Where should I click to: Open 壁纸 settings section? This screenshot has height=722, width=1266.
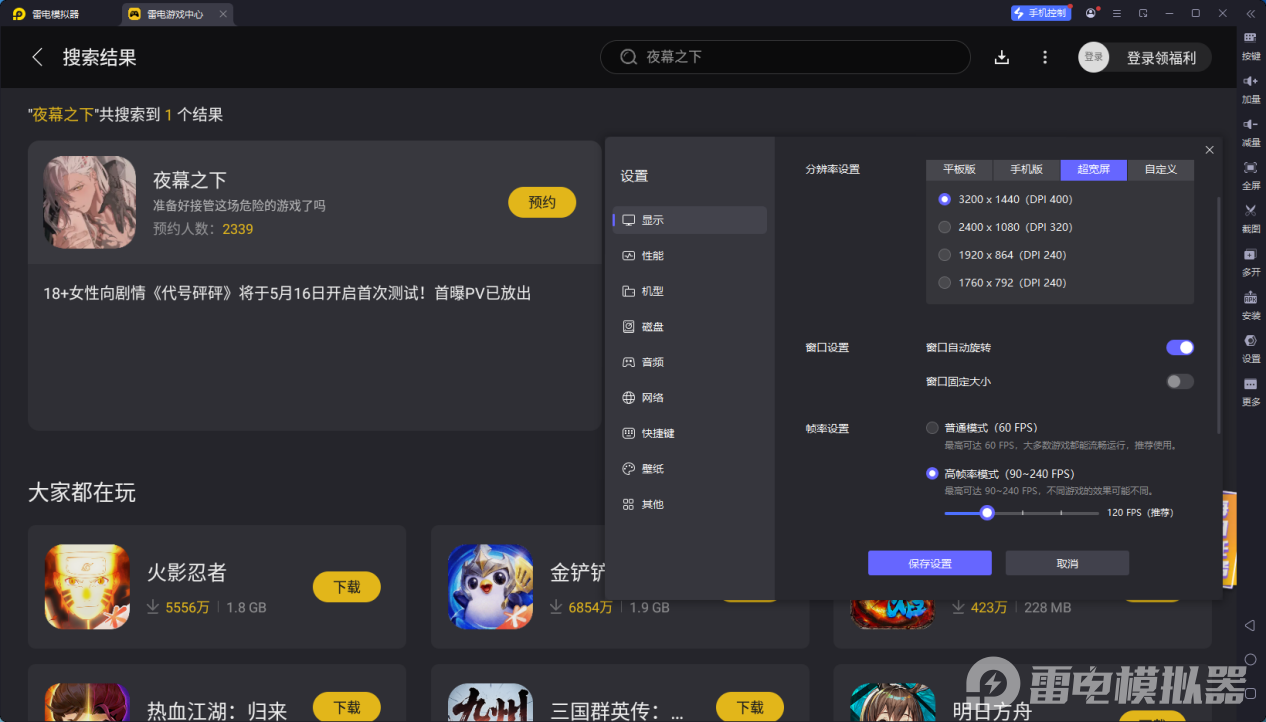[x=690, y=469]
